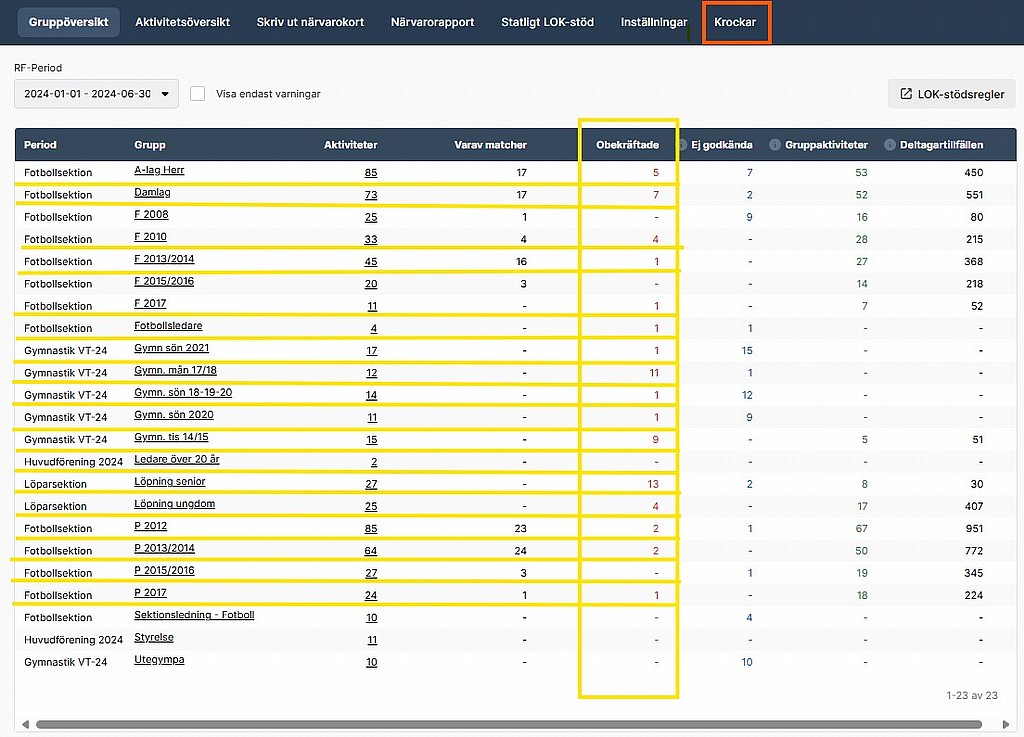The height and width of the screenshot is (737, 1024).
Task: Open Skriv ut närvarokort tab
Action: 310,22
